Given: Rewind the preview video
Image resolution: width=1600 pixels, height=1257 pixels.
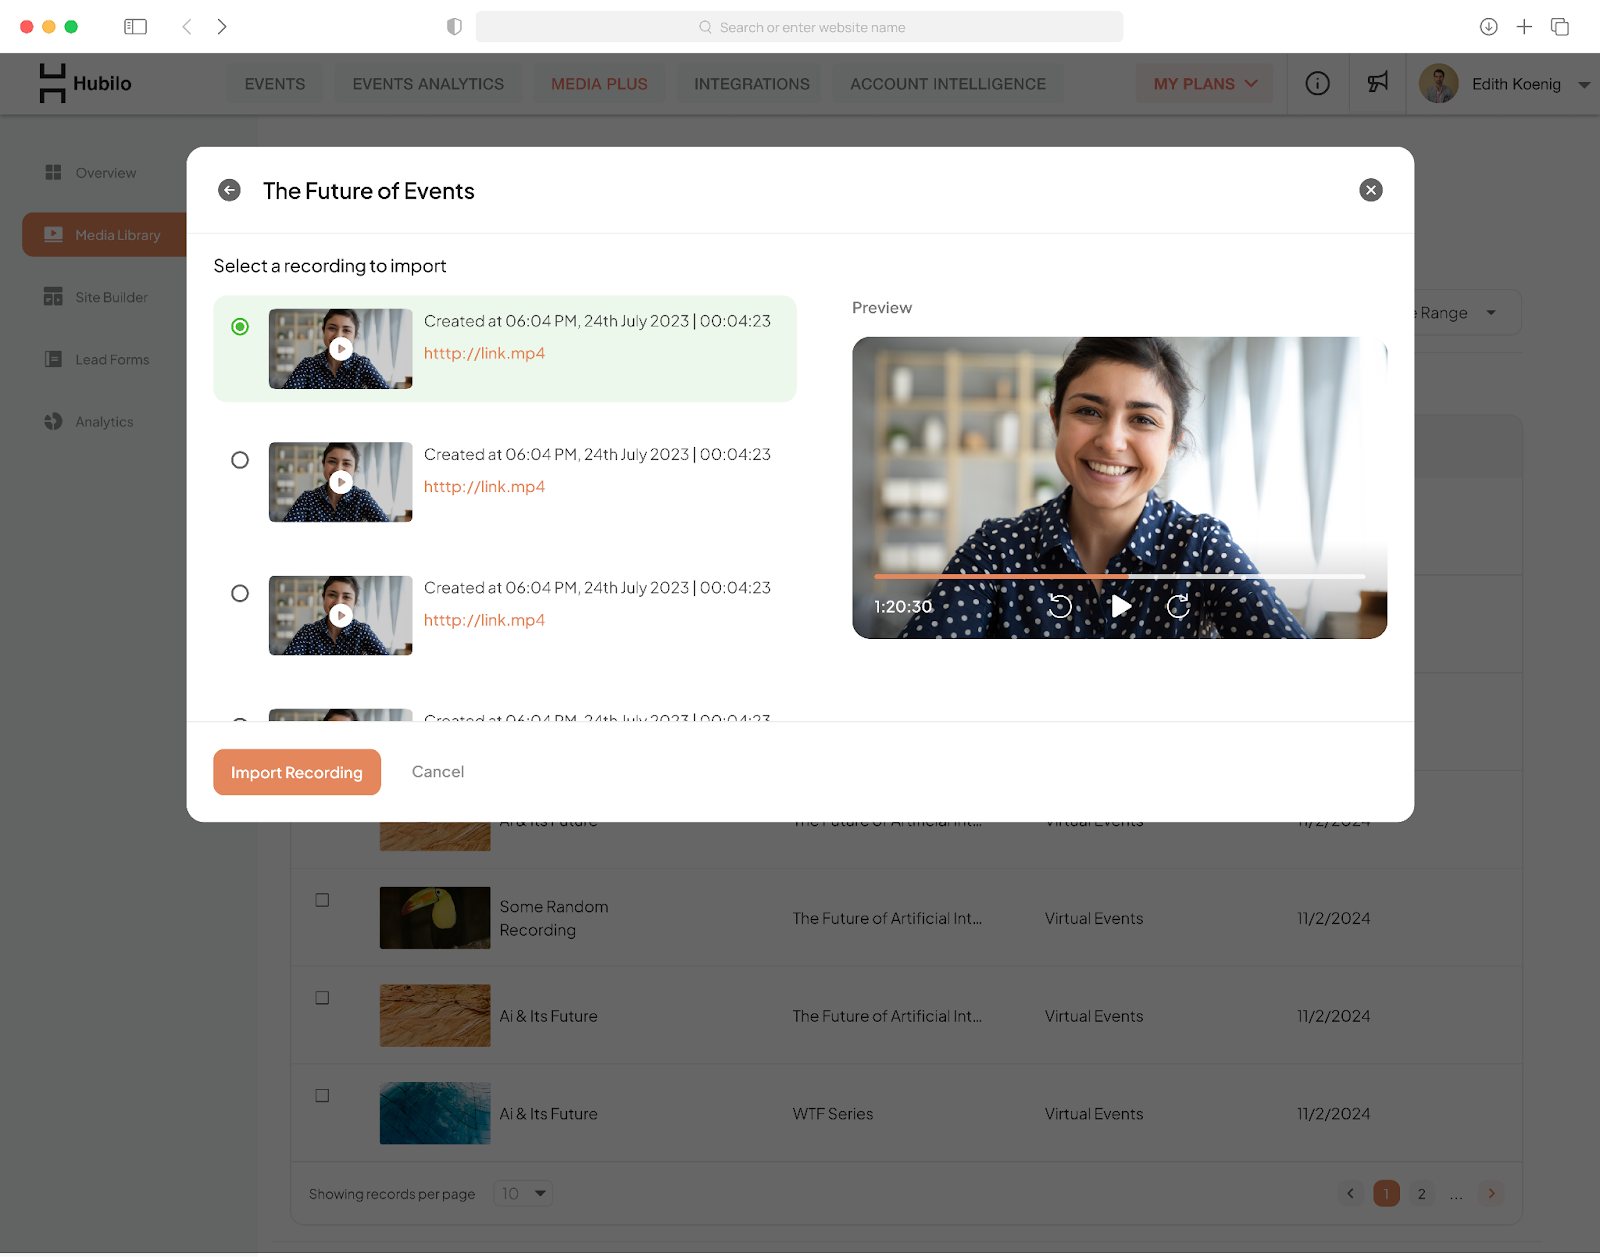Looking at the screenshot, I should click(1060, 606).
